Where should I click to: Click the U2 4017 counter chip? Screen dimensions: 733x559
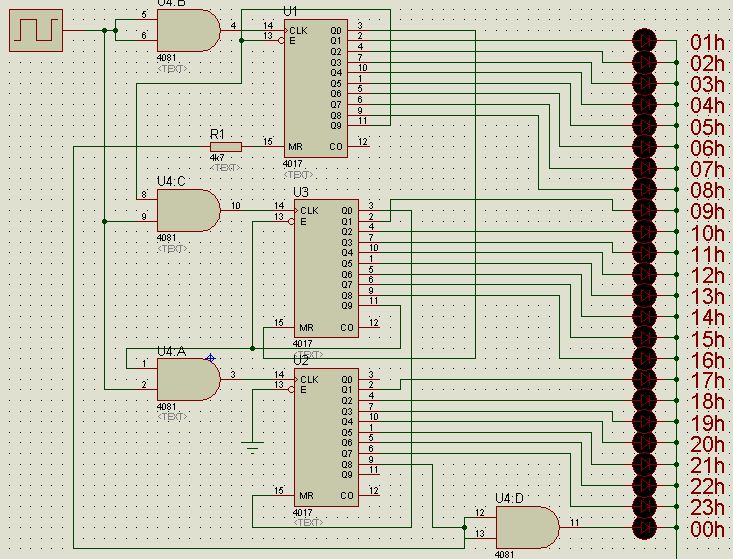coord(326,437)
